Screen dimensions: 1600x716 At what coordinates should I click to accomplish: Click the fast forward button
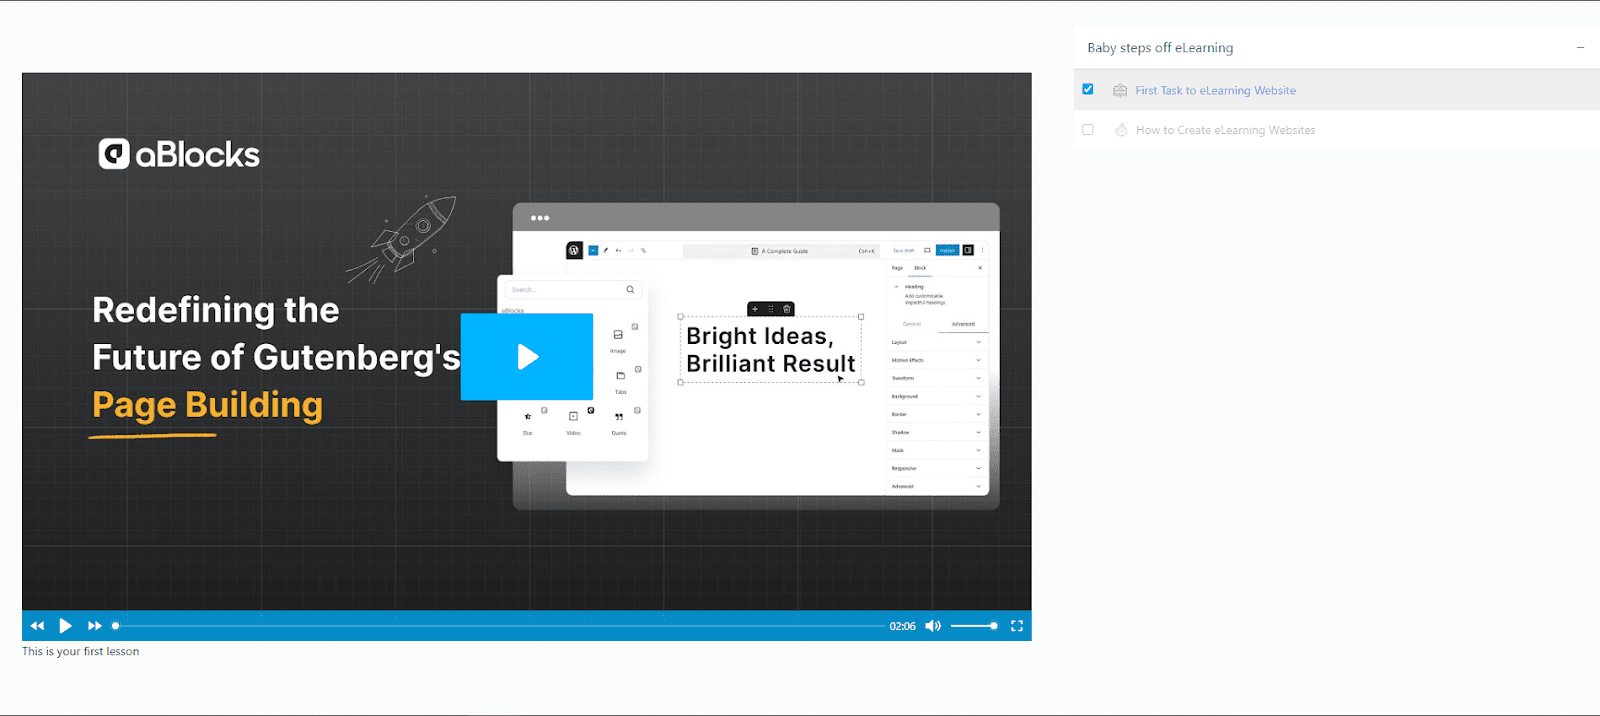point(94,626)
